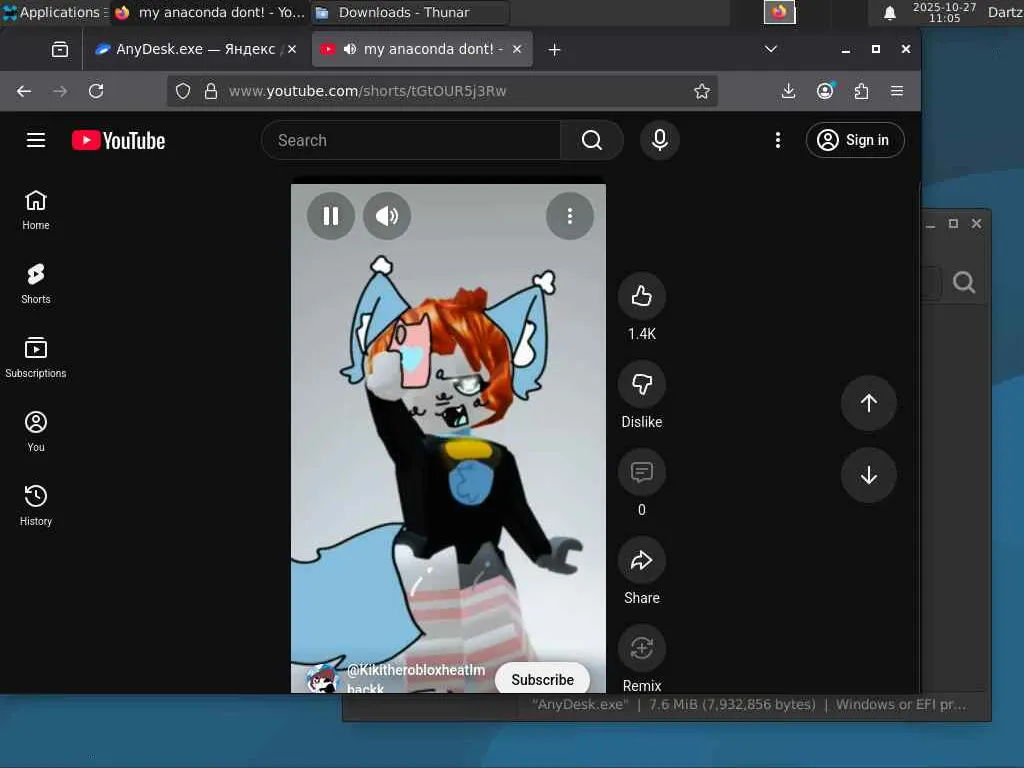Subscribe to the channel

tap(542, 679)
